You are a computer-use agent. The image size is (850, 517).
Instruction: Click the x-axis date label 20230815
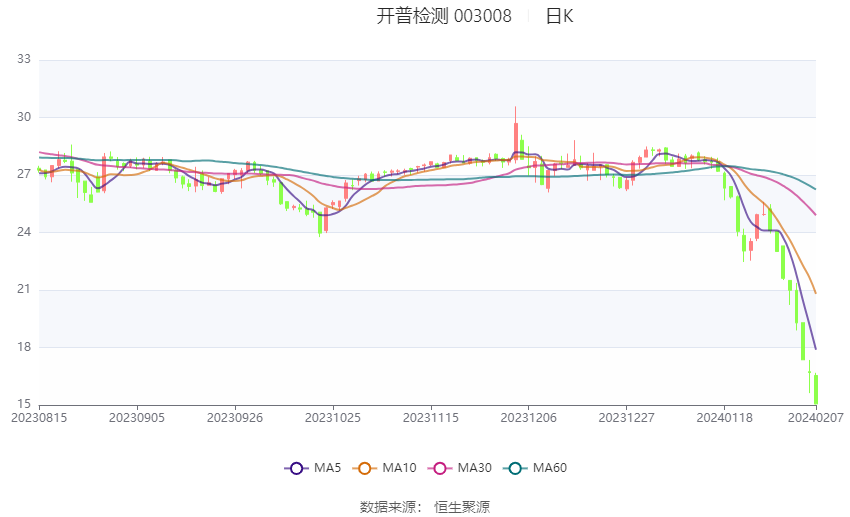click(x=39, y=418)
